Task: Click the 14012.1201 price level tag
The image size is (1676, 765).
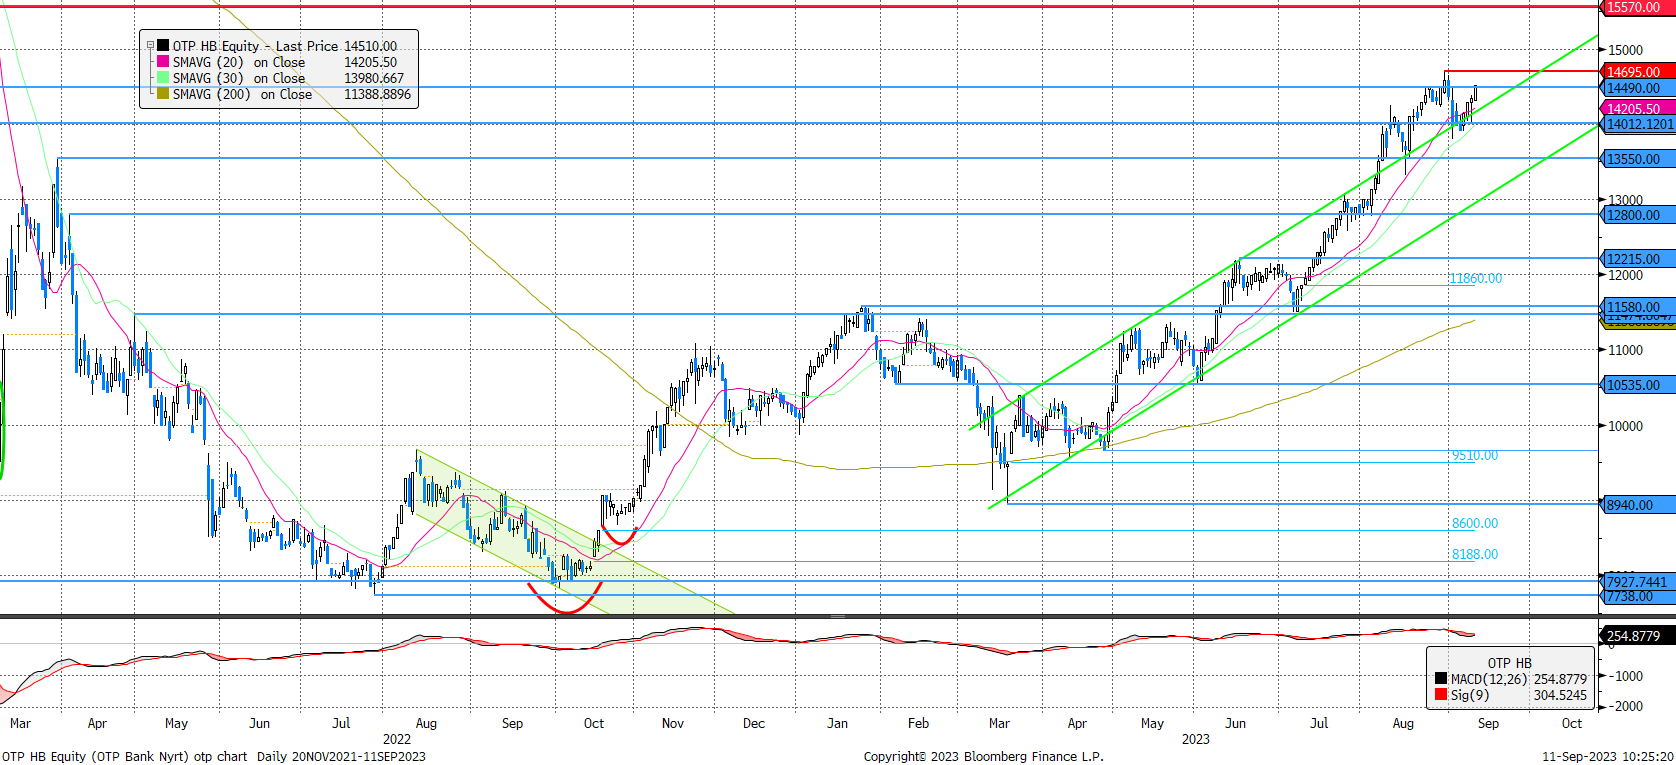Action: (x=1638, y=124)
